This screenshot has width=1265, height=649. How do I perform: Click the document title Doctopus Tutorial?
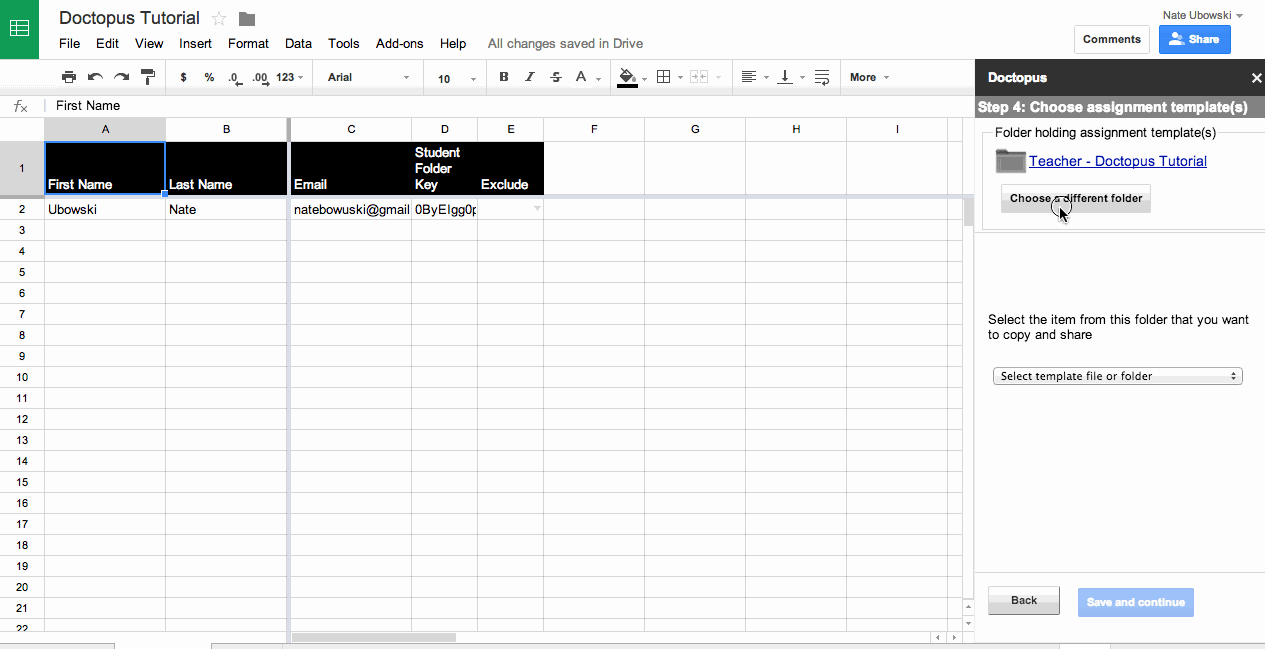tap(129, 18)
